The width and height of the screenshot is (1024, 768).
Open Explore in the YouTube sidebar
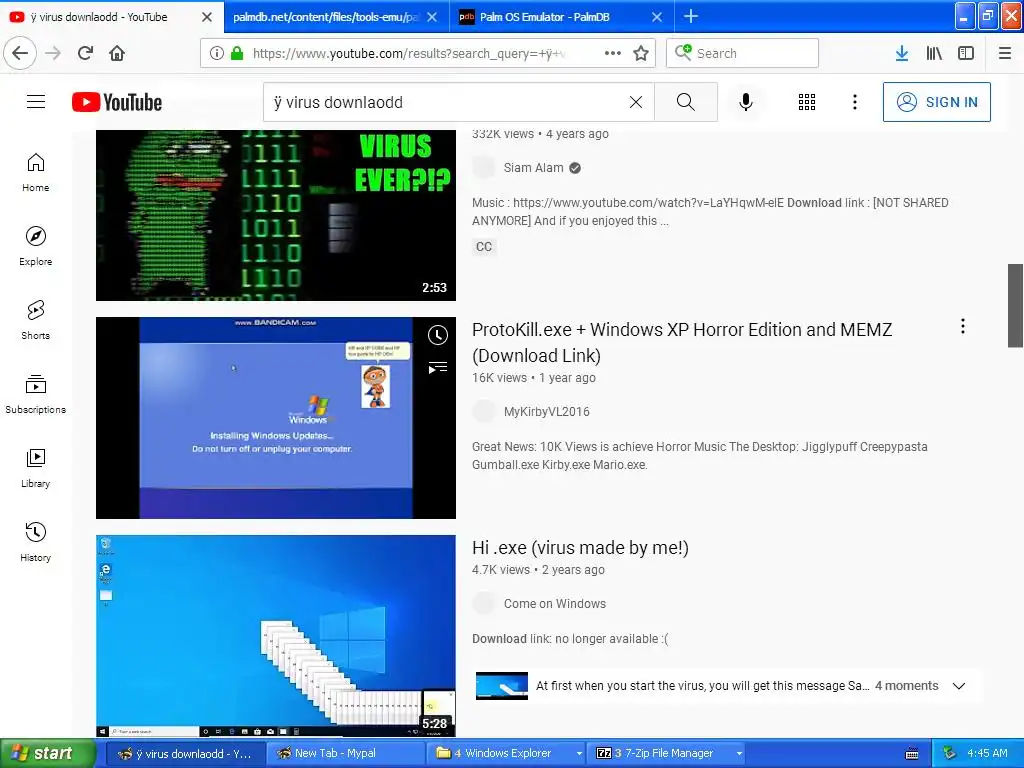point(35,246)
